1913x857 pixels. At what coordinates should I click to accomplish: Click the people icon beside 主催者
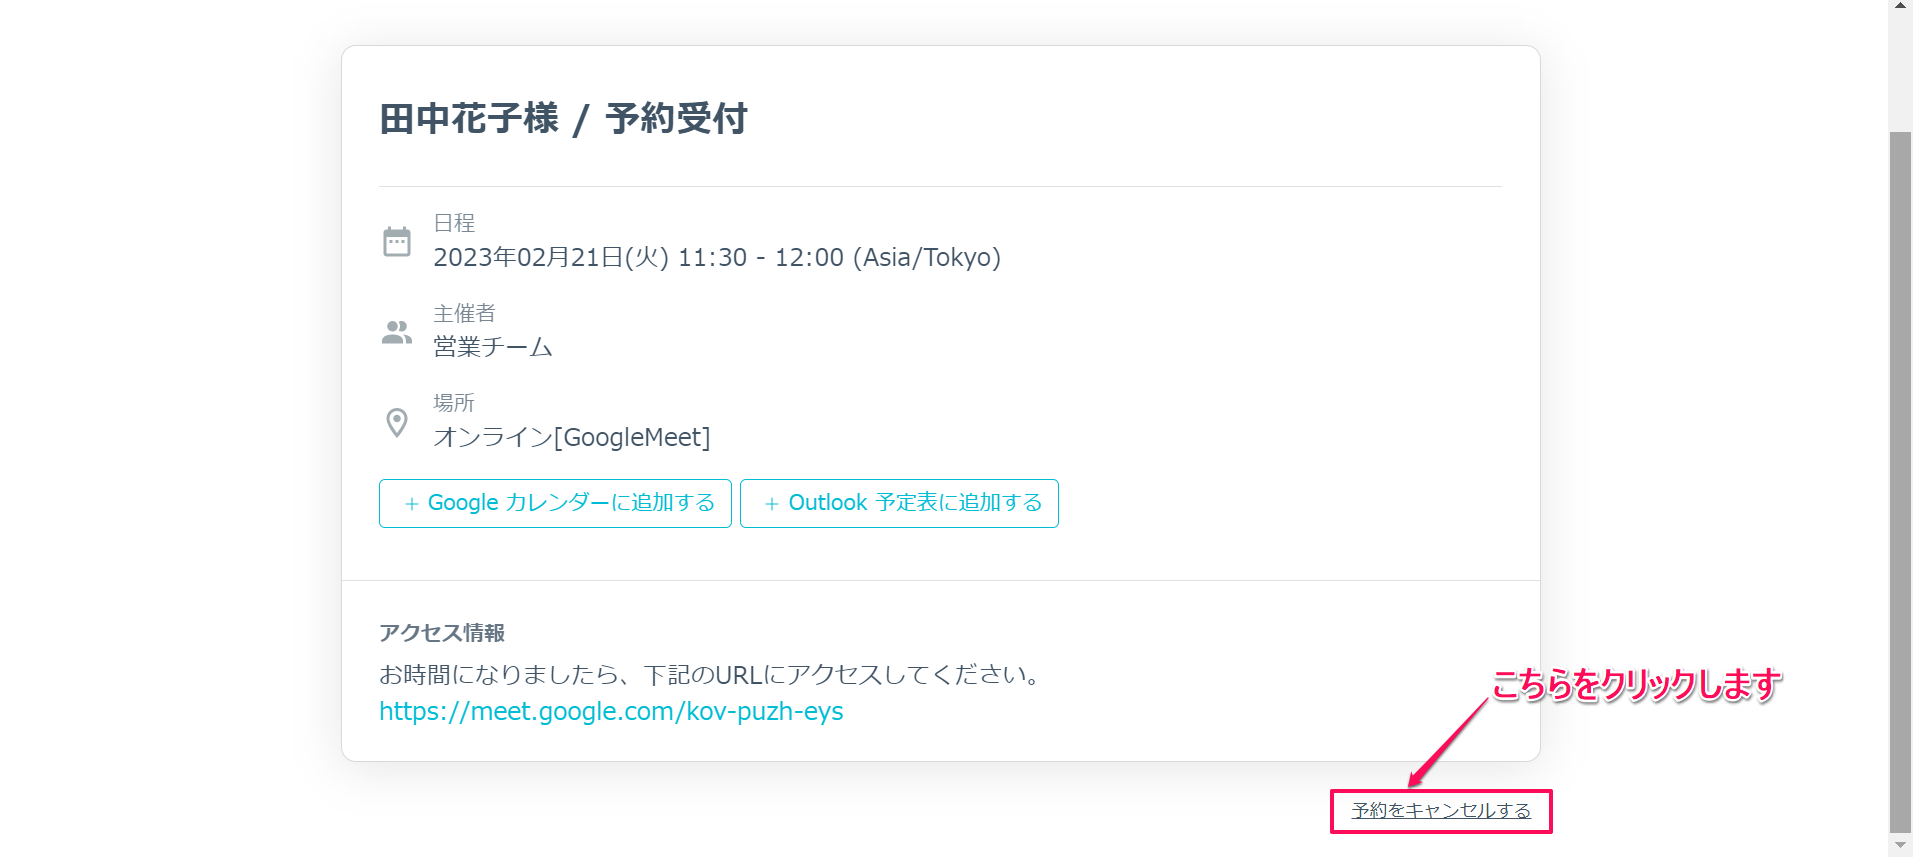[x=397, y=332]
